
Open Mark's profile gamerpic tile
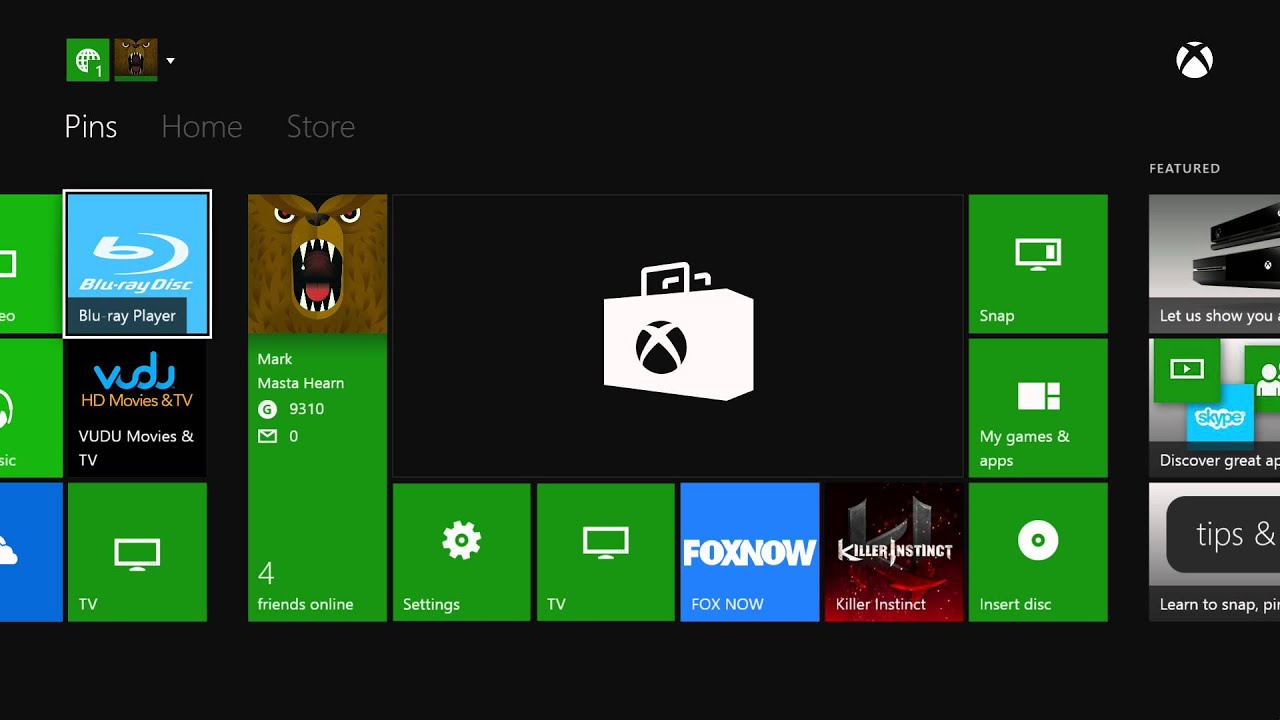point(317,264)
